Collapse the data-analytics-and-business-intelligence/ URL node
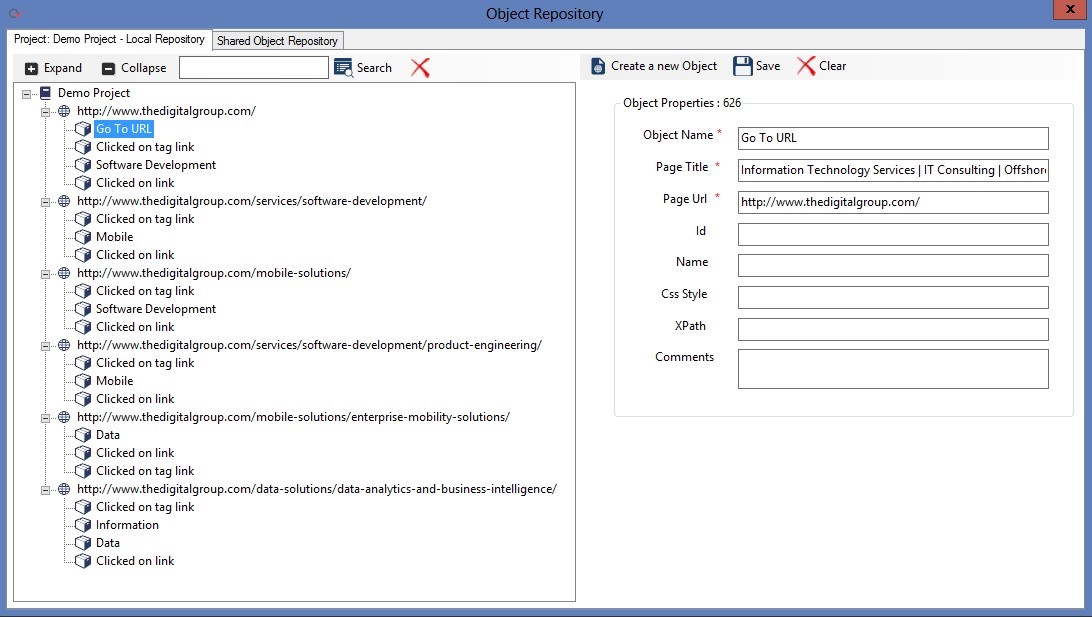This screenshot has height=617, width=1092. 45,490
